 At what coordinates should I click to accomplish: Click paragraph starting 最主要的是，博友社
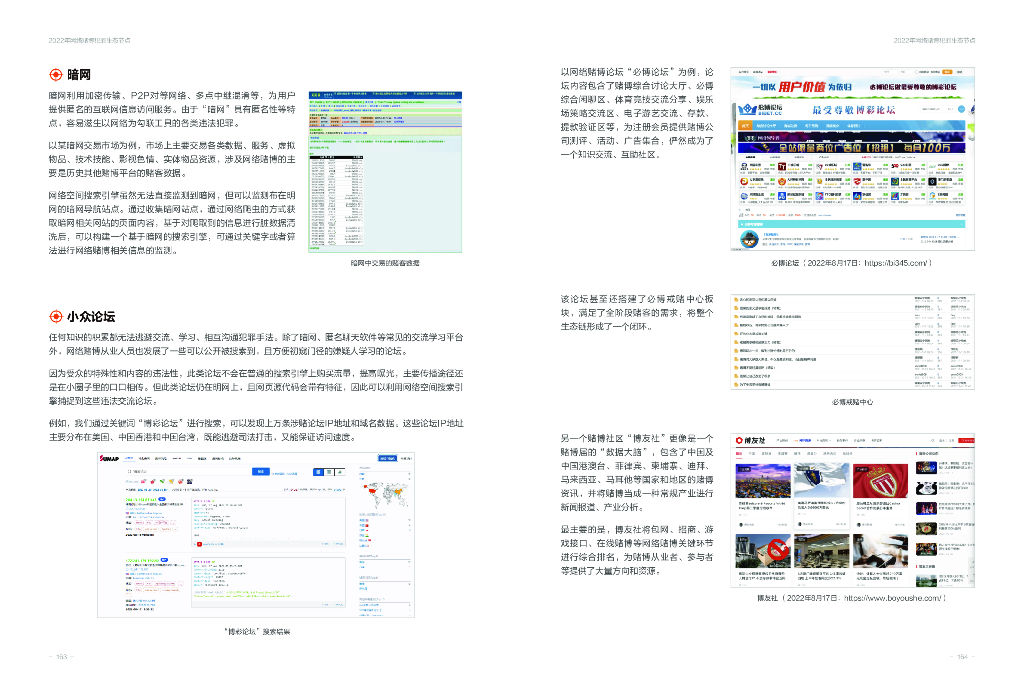(637, 550)
